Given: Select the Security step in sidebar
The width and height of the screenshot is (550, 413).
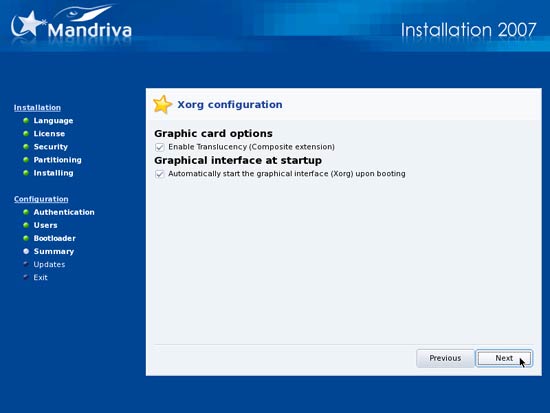Looking at the screenshot, I should (51, 147).
